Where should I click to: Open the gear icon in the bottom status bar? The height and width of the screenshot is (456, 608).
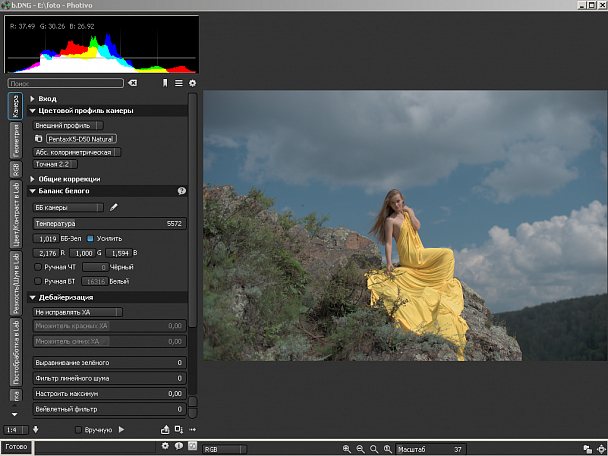[x=165, y=446]
